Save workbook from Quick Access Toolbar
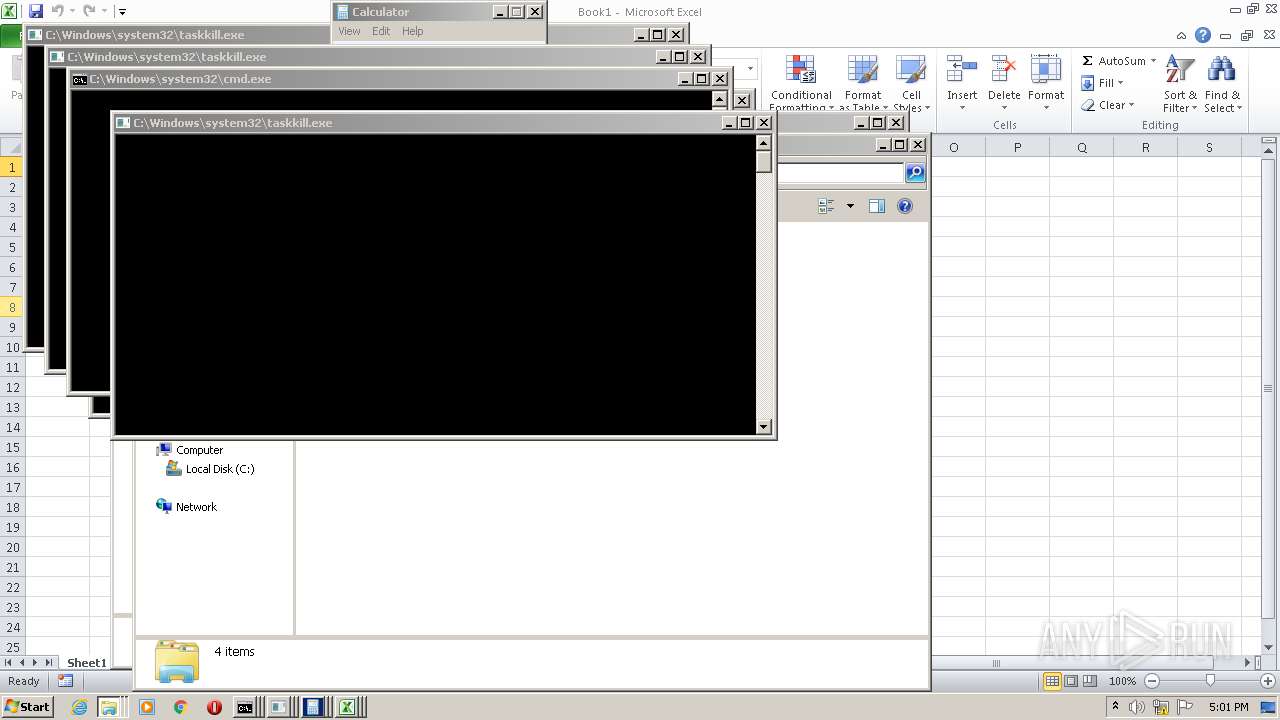The height and width of the screenshot is (720, 1280). [x=36, y=11]
